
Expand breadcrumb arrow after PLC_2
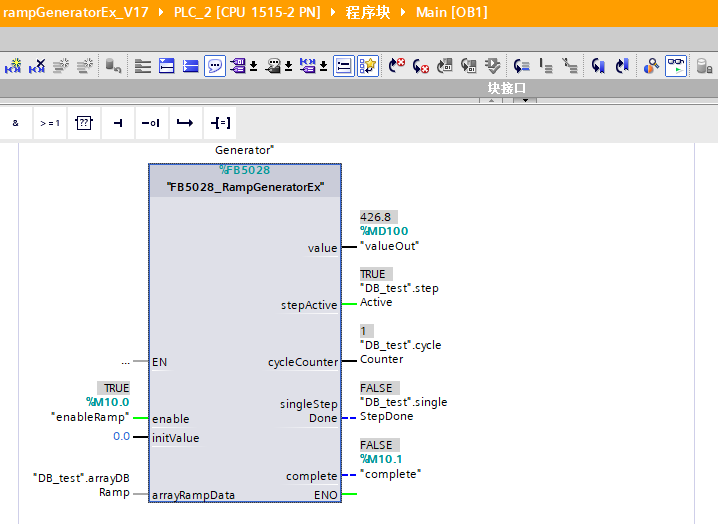coord(333,12)
